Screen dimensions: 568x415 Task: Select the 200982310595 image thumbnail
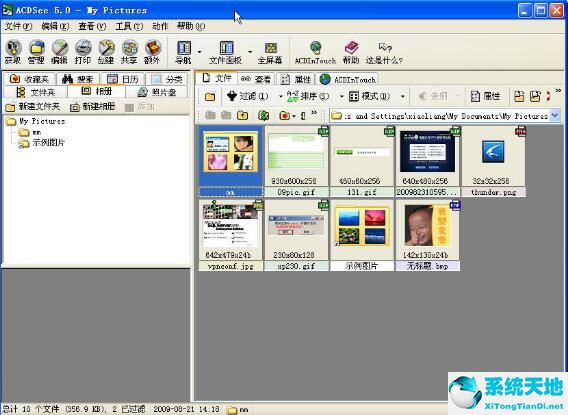click(x=427, y=161)
